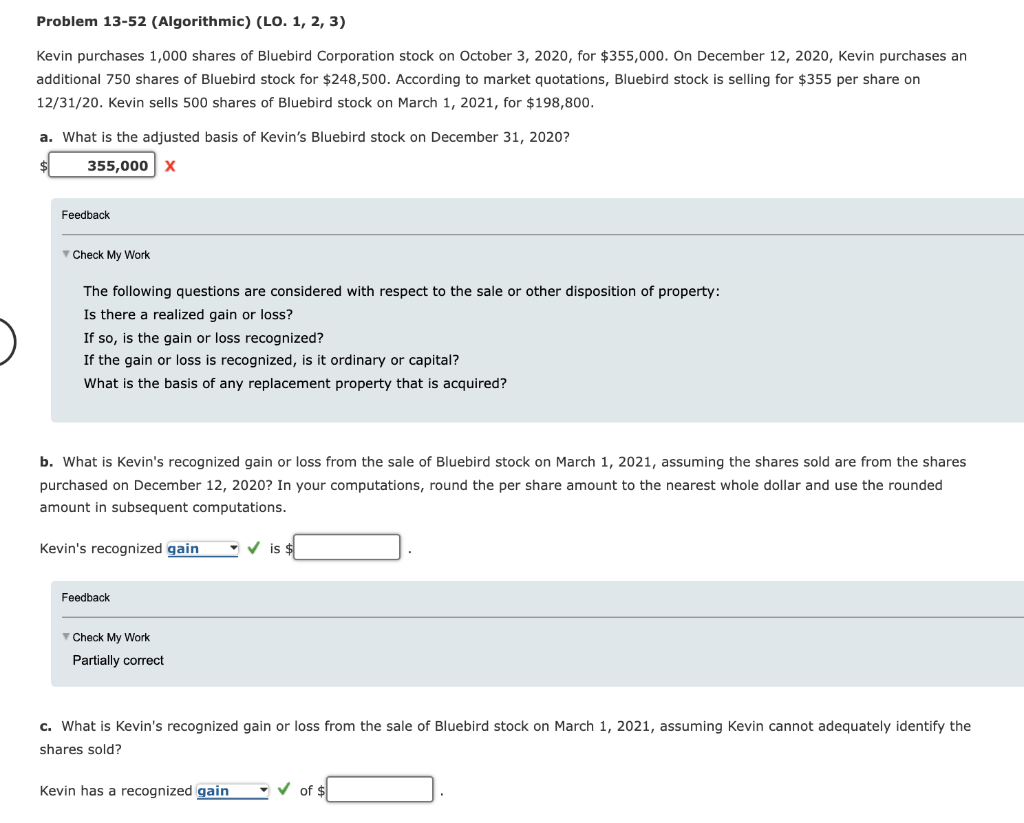Click the dropdown arrow on part c gain selector
This screenshot has width=1024, height=823.
(264, 790)
